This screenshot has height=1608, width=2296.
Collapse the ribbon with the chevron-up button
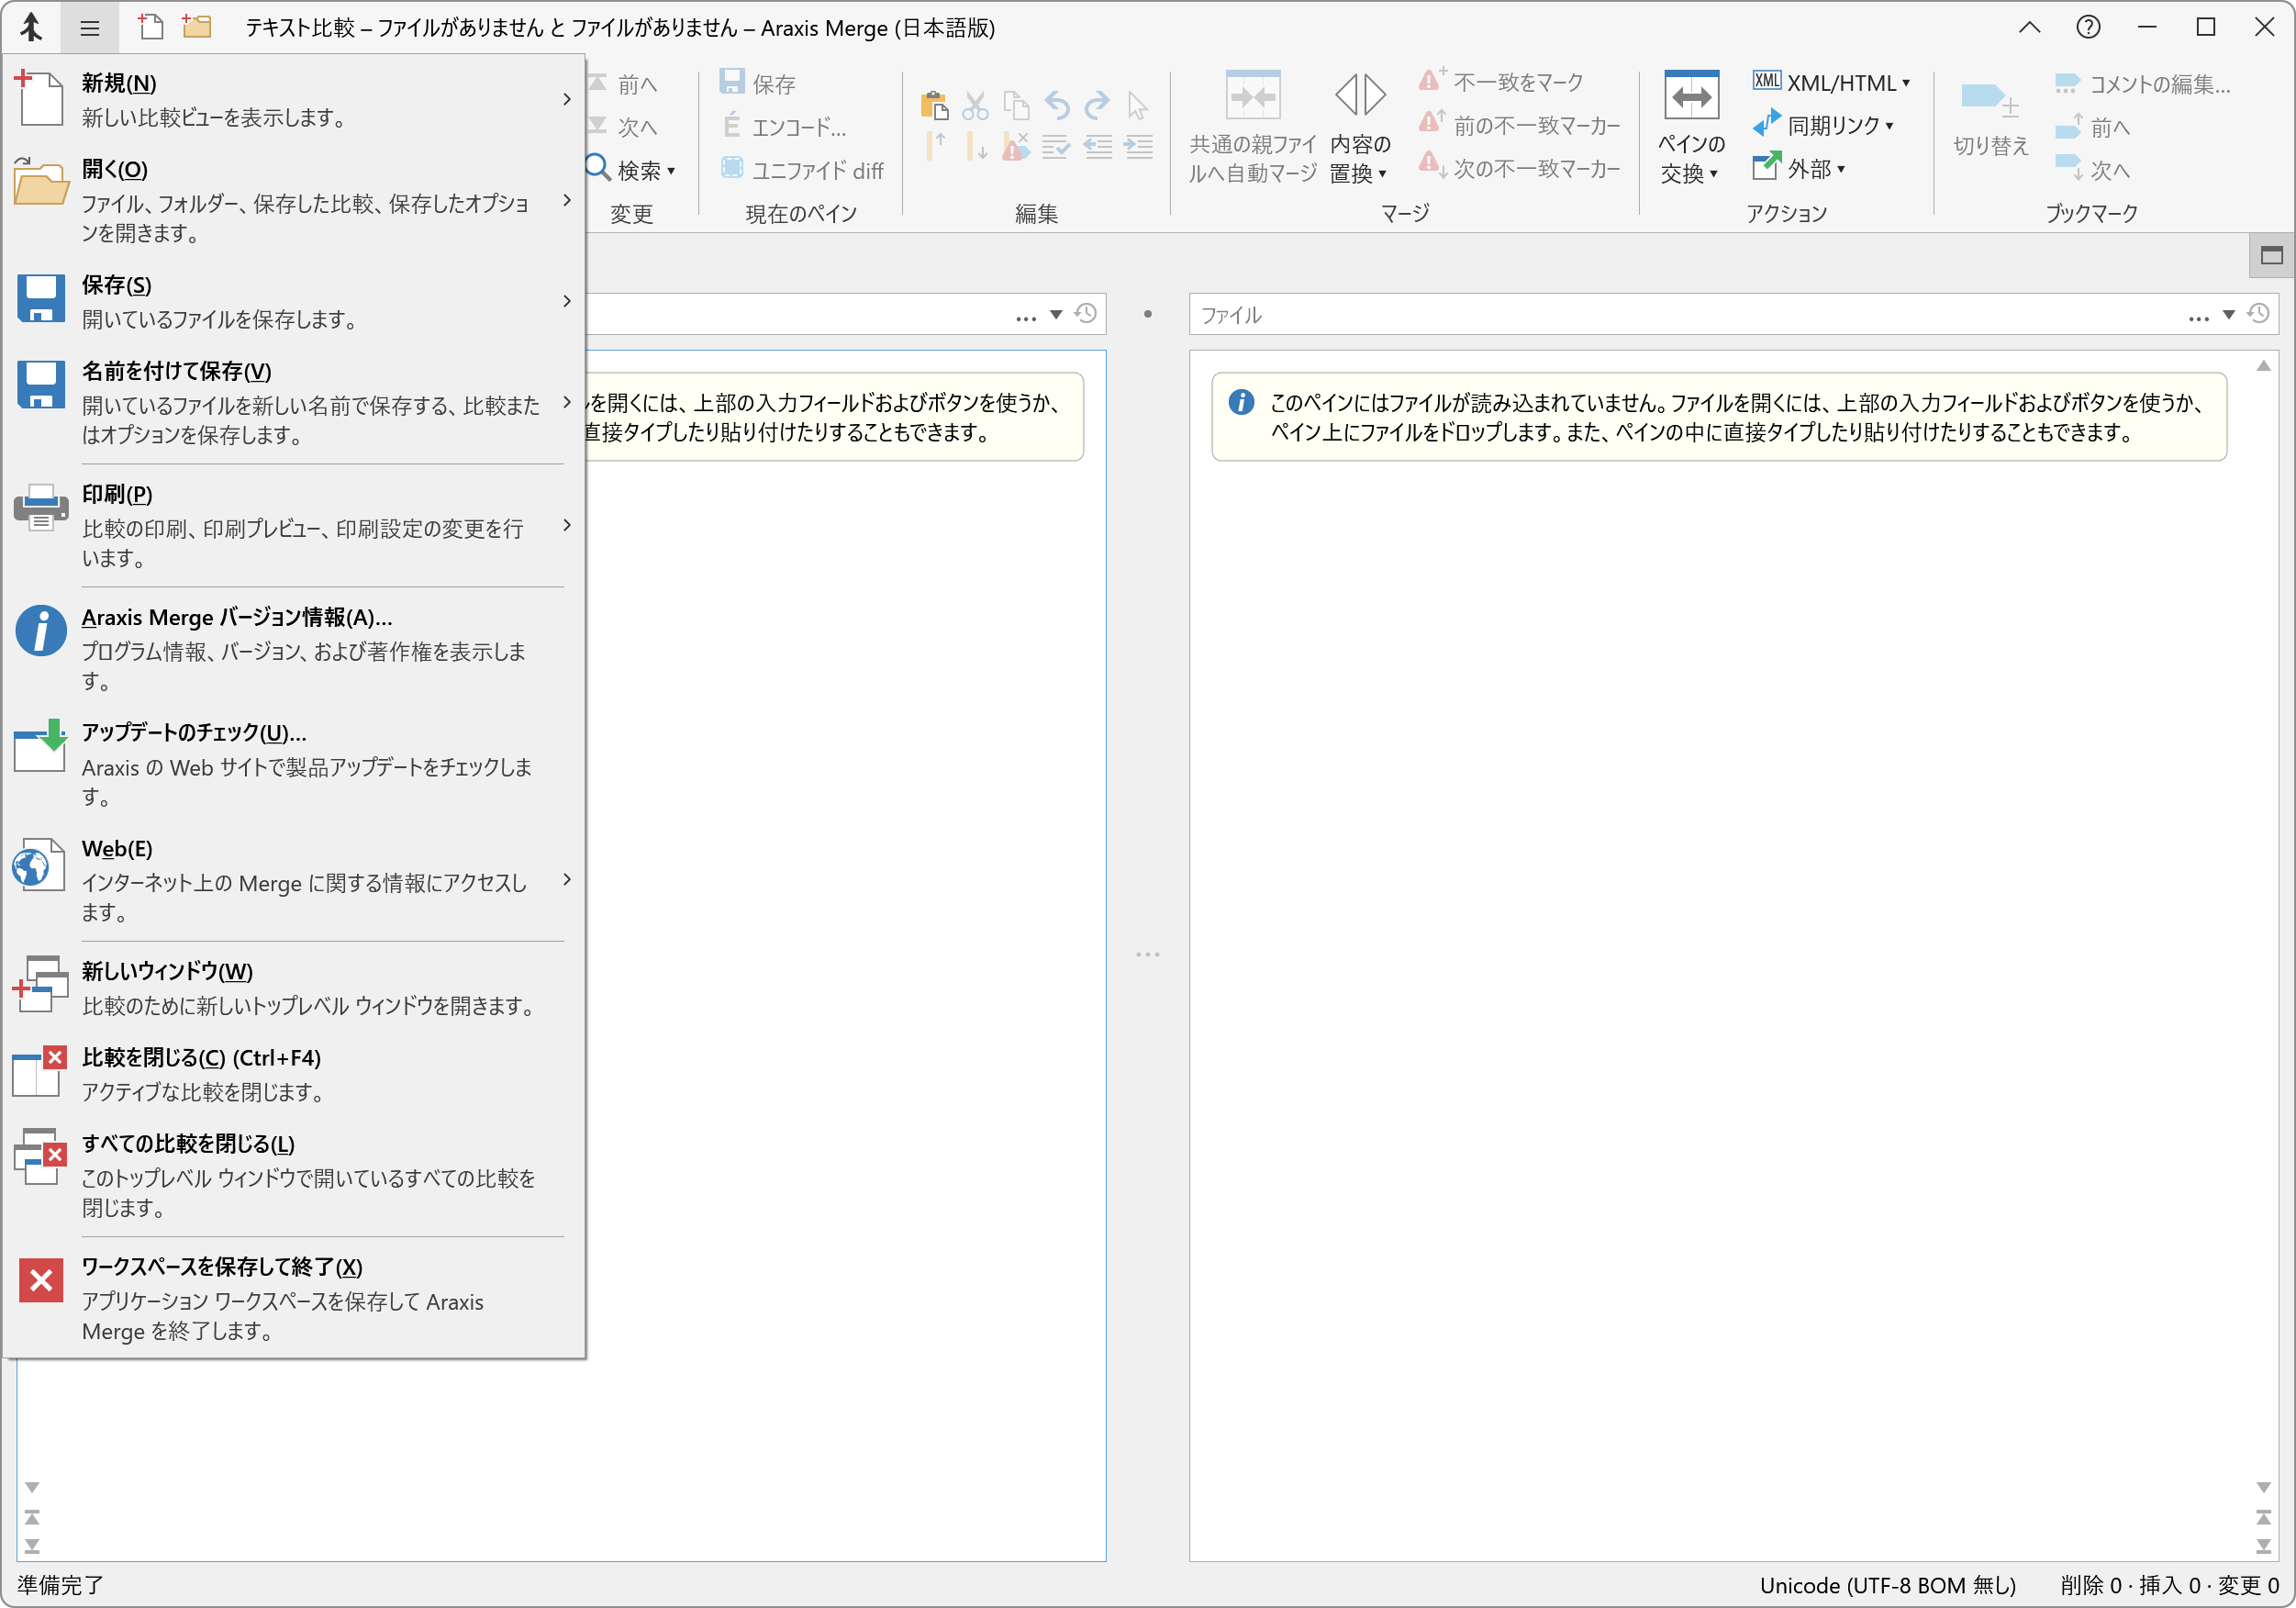point(2029,27)
